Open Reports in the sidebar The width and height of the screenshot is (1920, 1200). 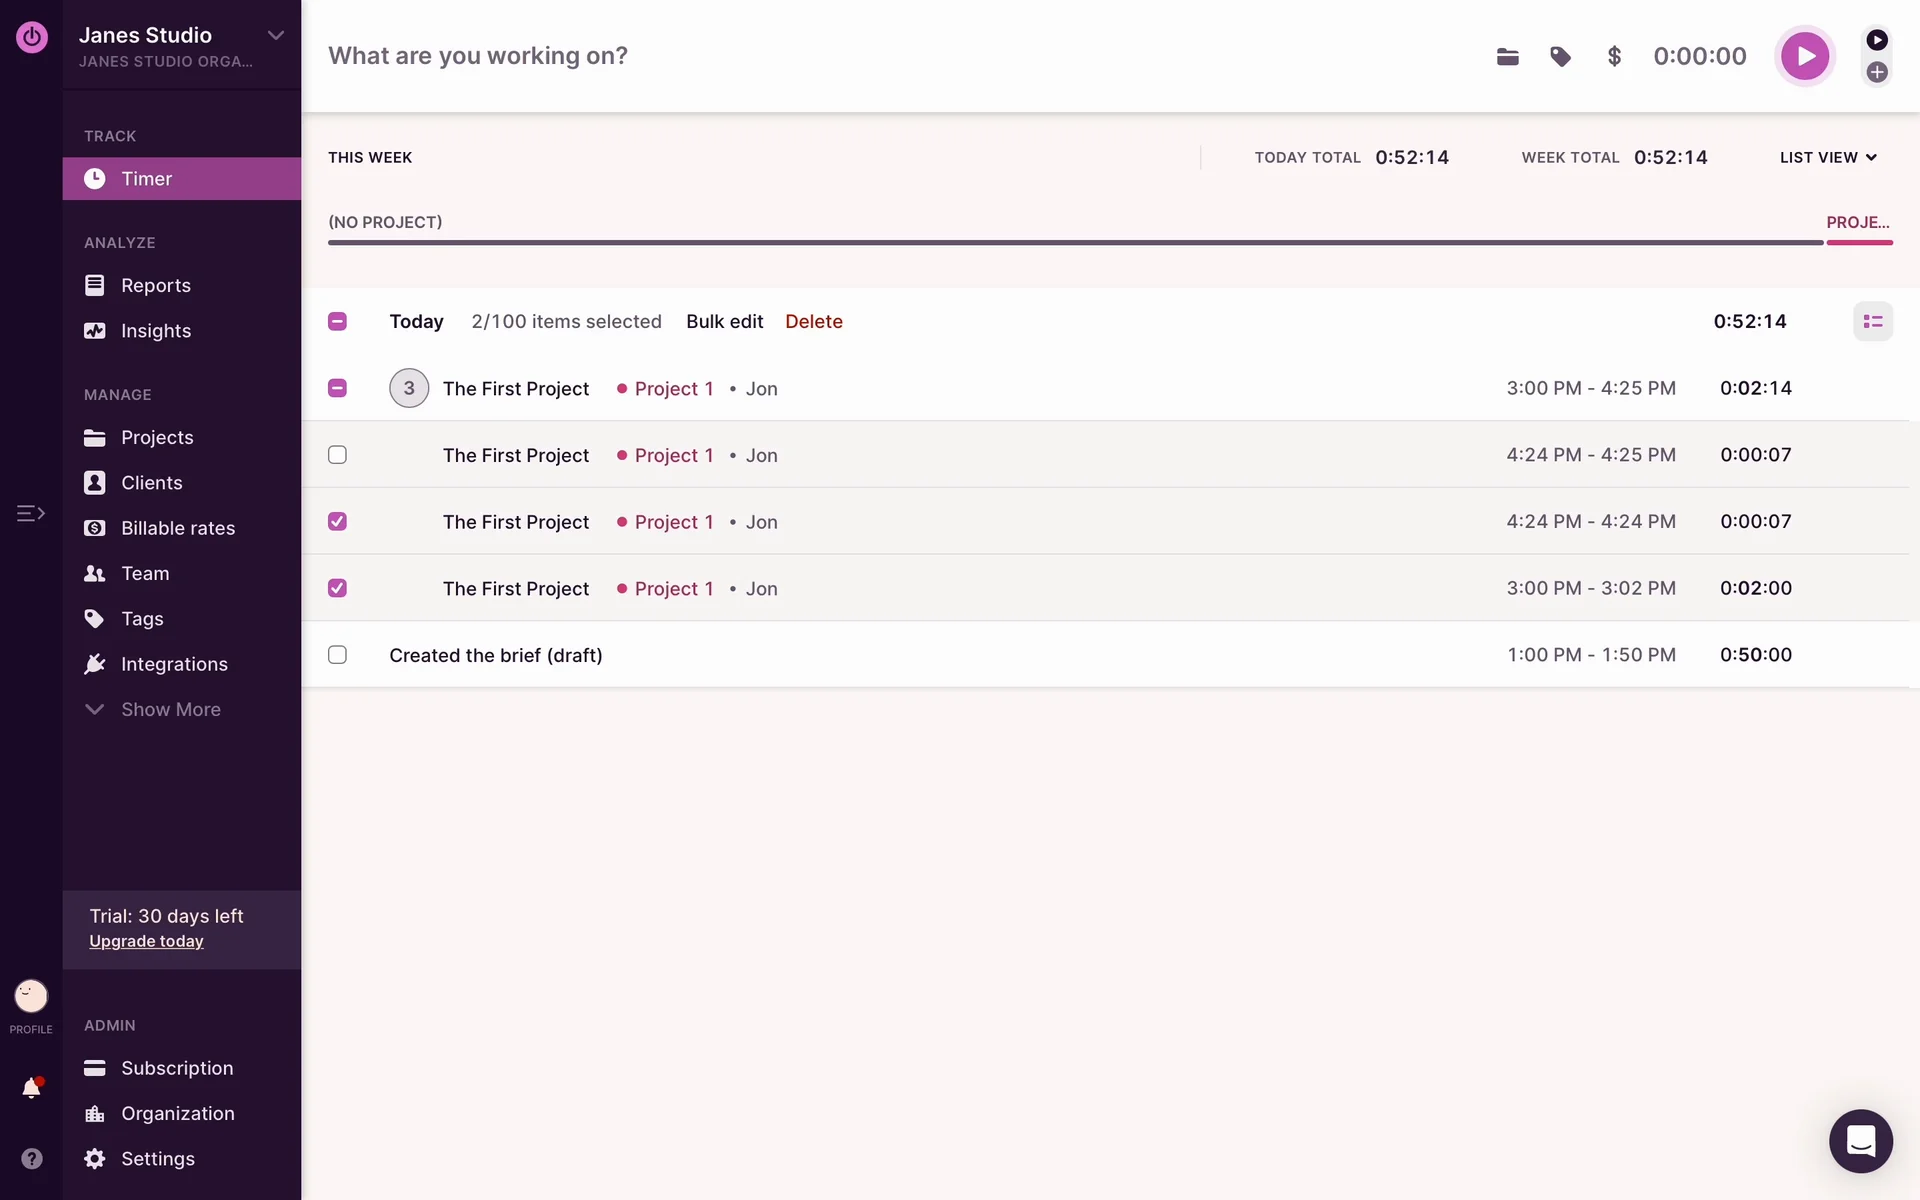click(155, 286)
